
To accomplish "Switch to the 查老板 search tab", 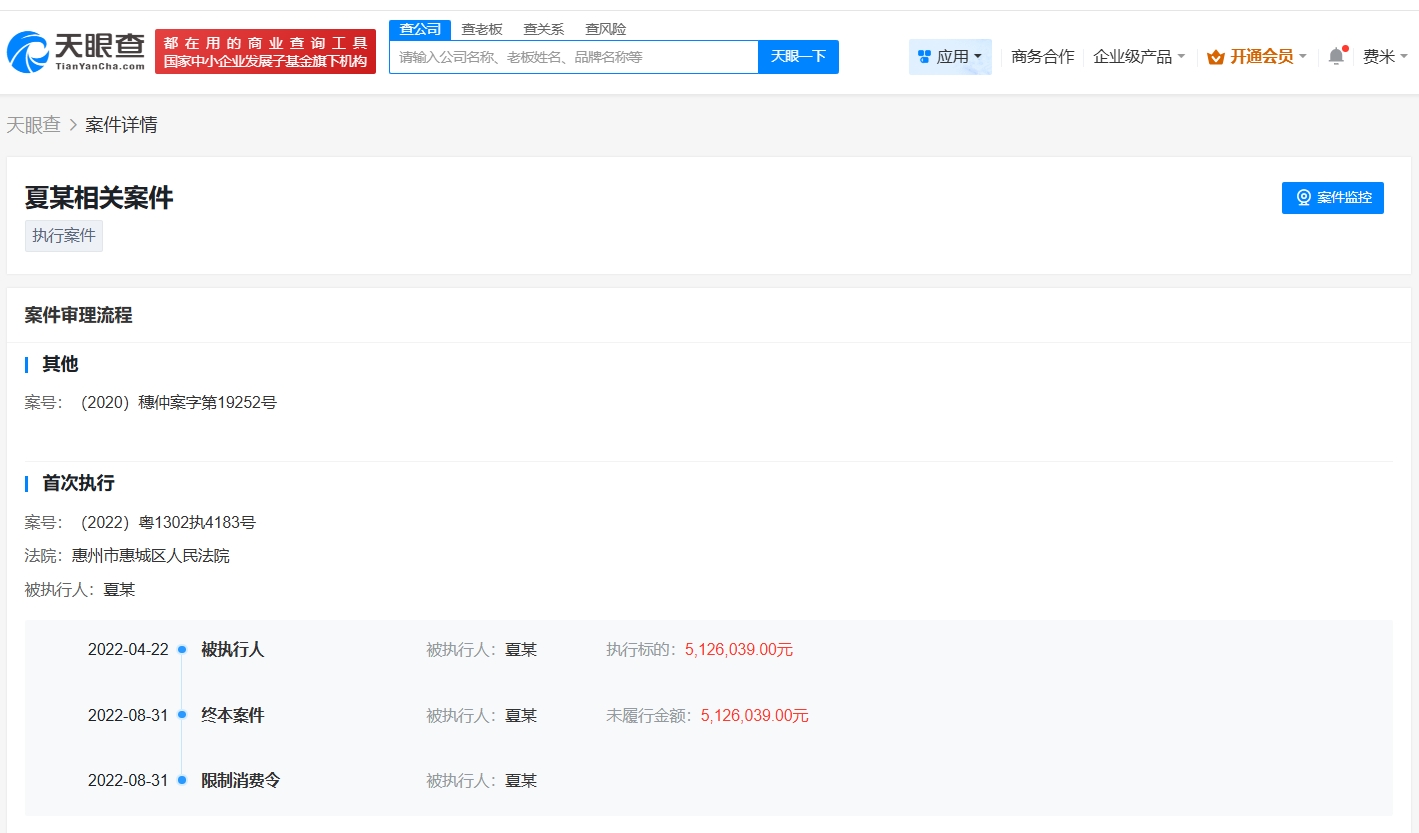I will coord(482,29).
